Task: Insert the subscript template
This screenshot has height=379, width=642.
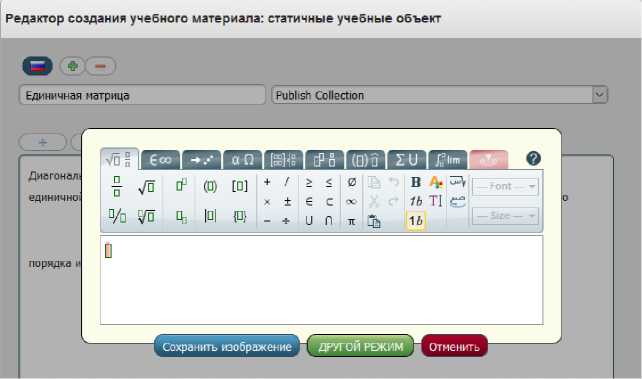Action: coord(181,217)
